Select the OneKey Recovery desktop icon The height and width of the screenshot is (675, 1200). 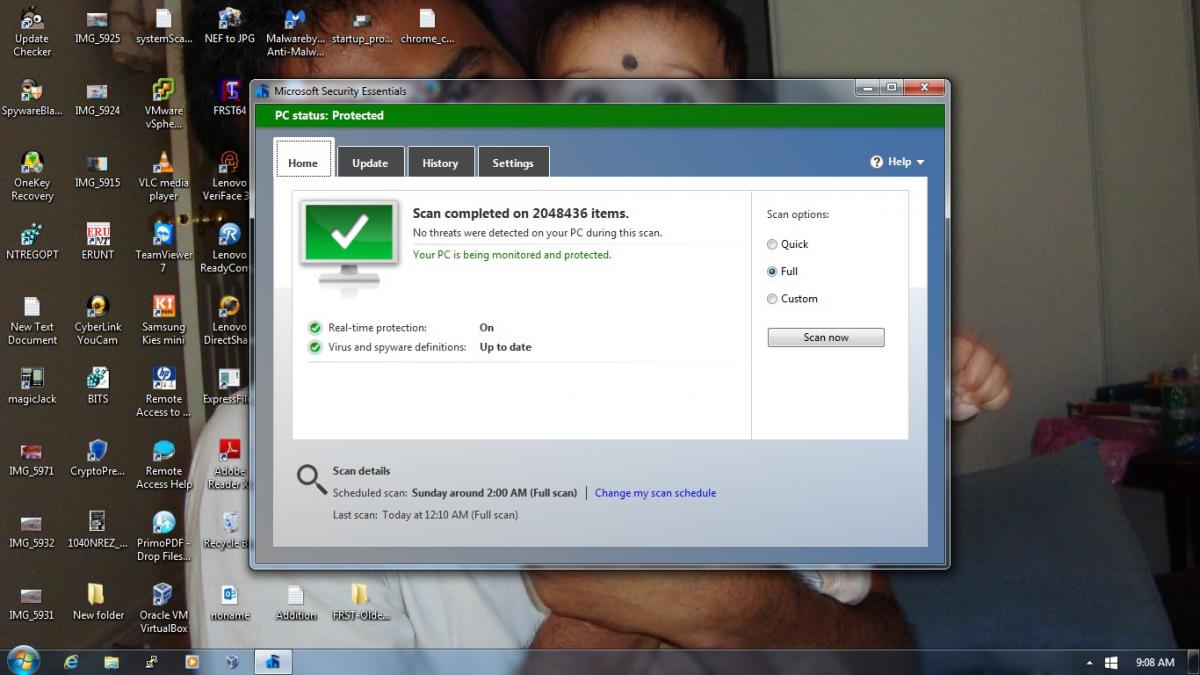[x=32, y=176]
